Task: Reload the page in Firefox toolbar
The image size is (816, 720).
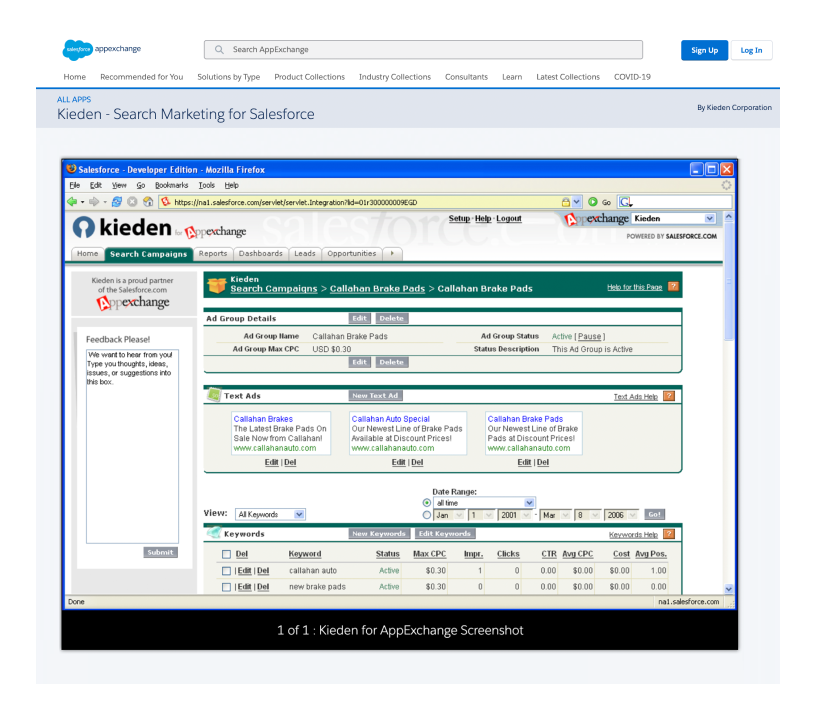Action: coord(117,202)
